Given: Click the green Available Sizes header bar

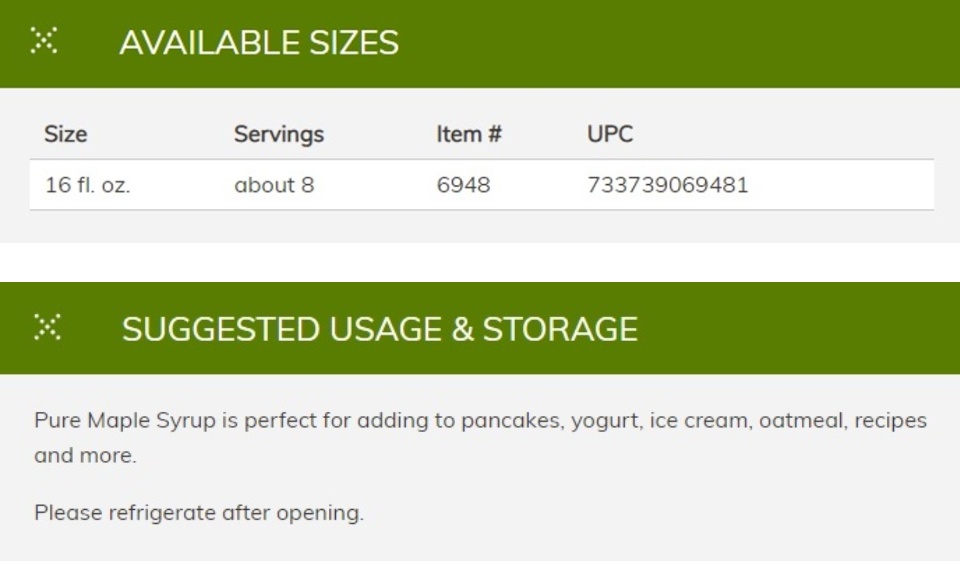Looking at the screenshot, I should pos(480,43).
